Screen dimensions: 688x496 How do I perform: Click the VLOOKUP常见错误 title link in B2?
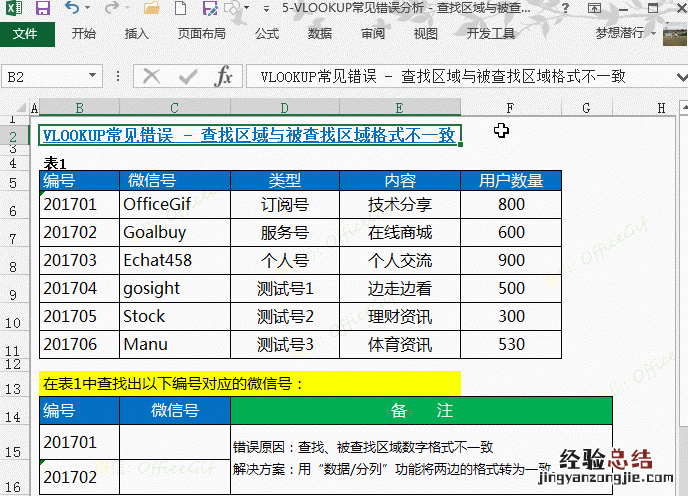click(249, 135)
